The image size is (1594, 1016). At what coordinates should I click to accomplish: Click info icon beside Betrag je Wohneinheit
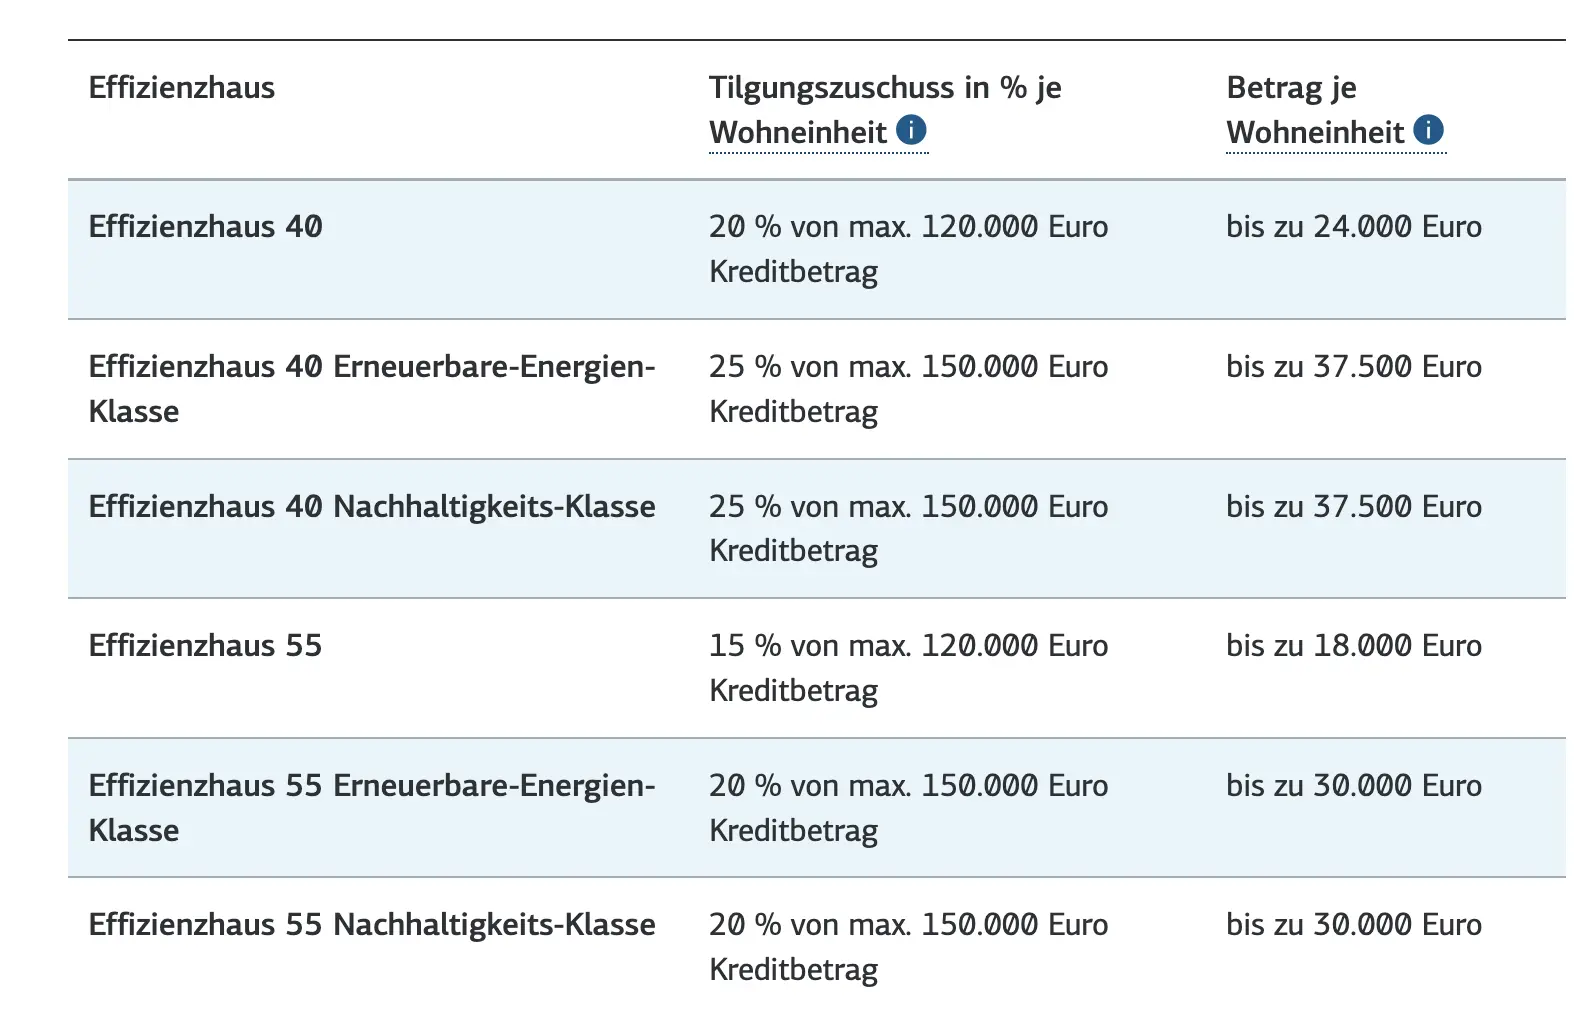[1428, 130]
